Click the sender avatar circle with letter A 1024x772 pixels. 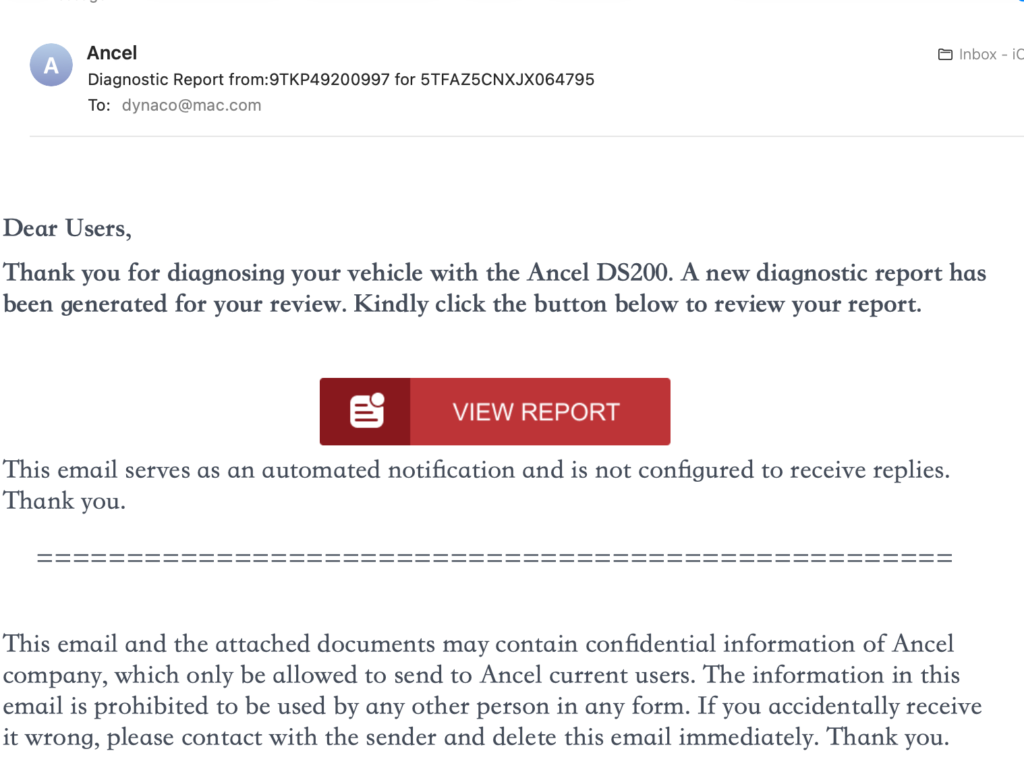(51, 66)
